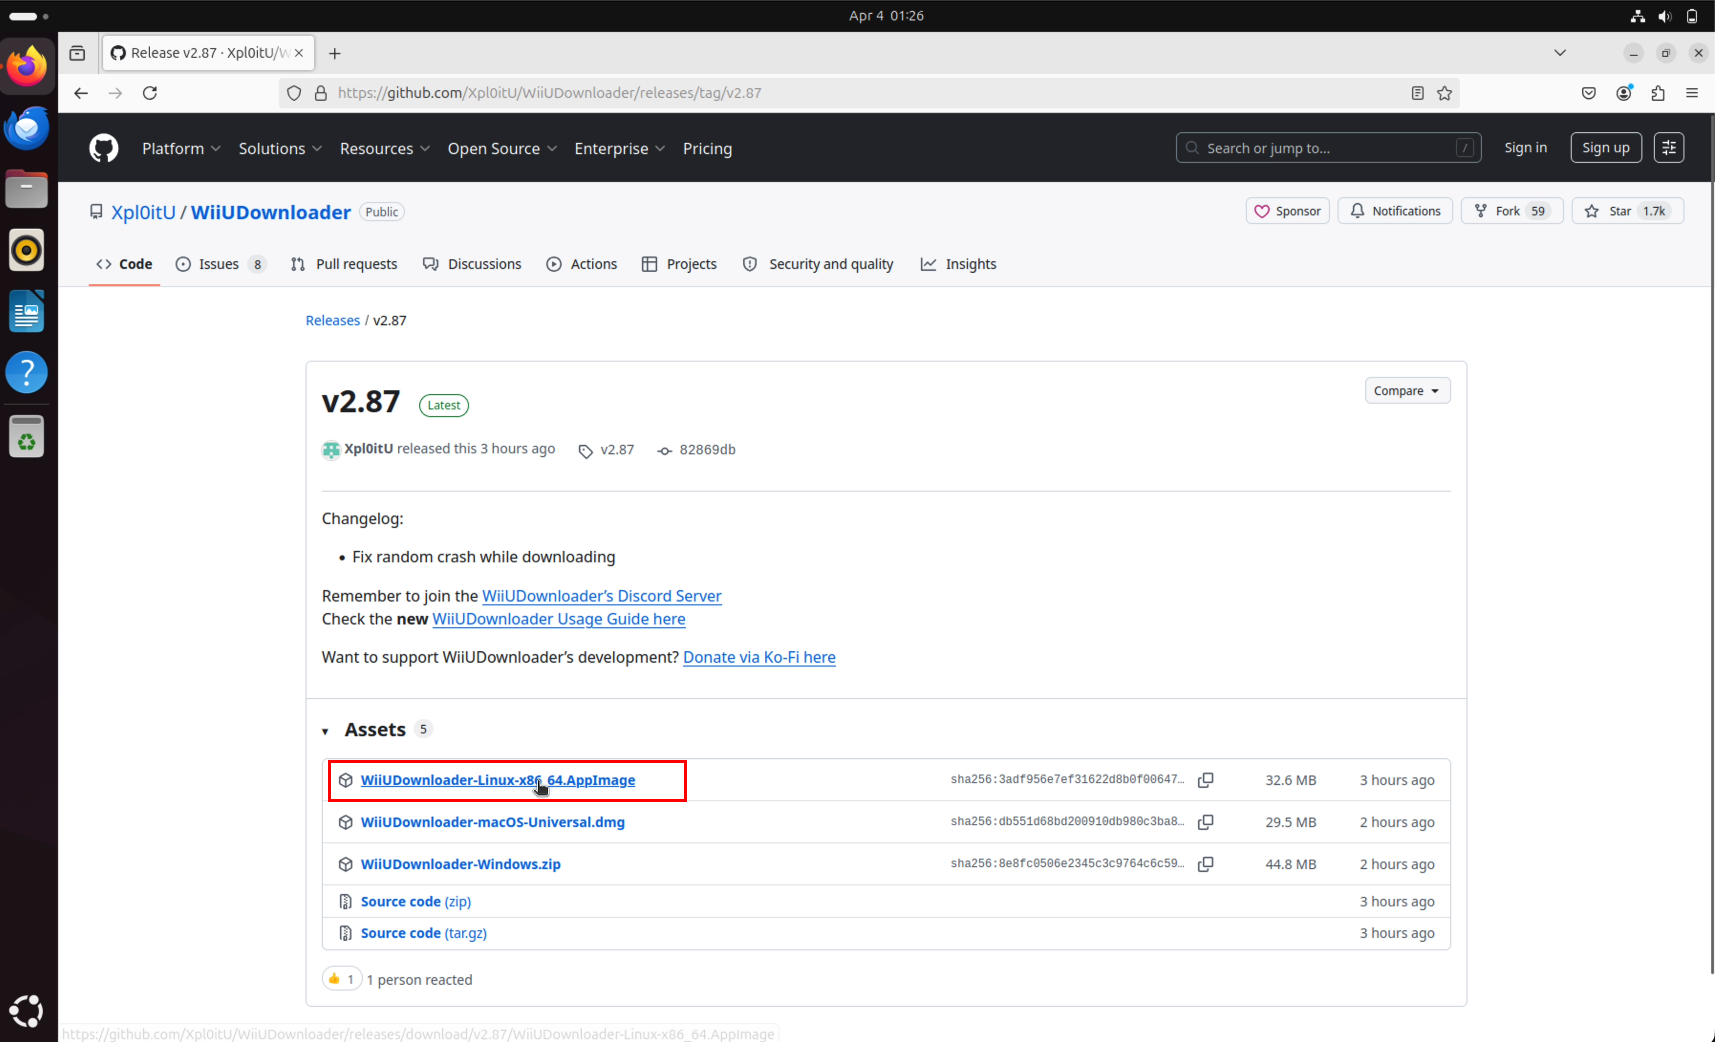Click the Sign up button
This screenshot has width=1715, height=1042.
pos(1605,147)
